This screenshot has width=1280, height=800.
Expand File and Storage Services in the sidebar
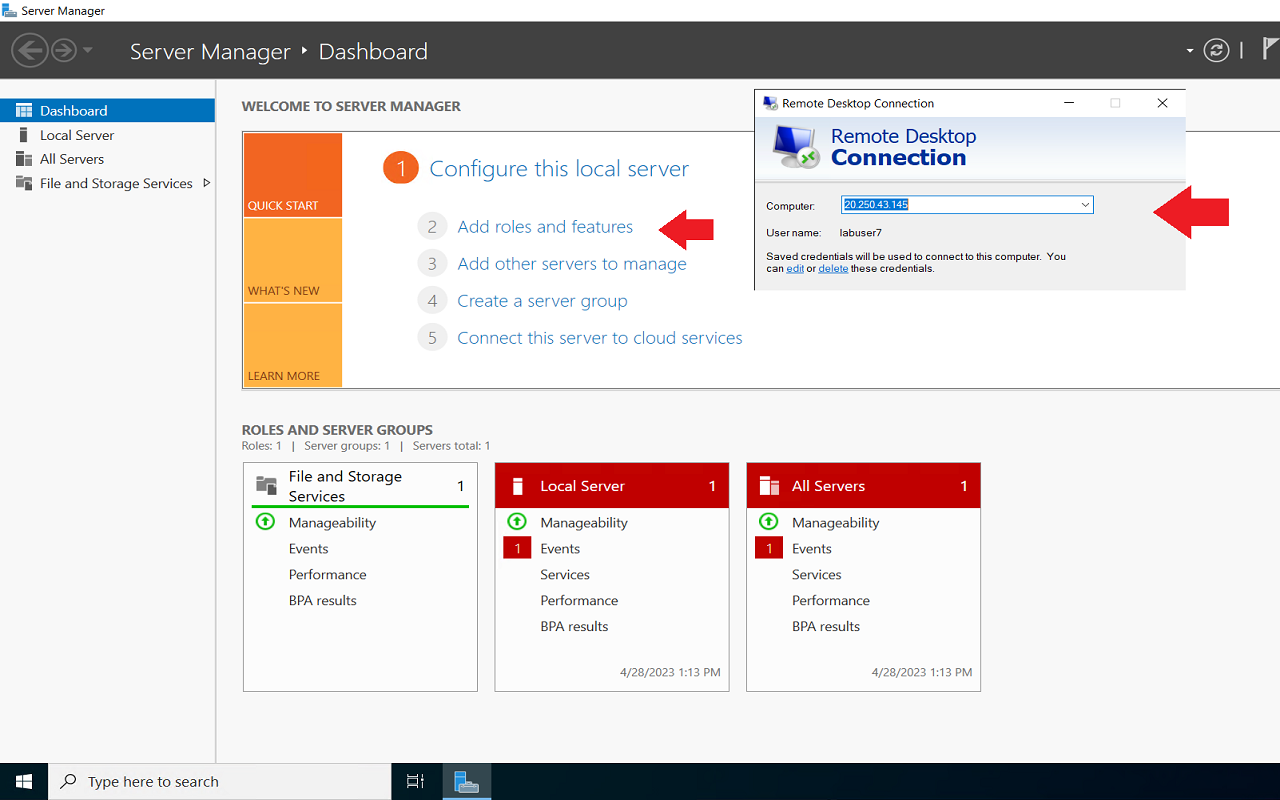coord(207,183)
